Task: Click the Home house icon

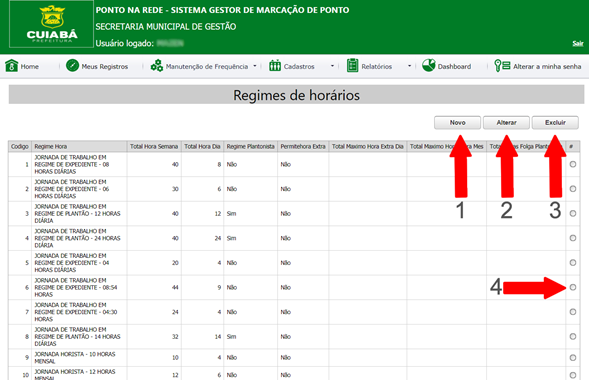Action: pyautogui.click(x=11, y=66)
